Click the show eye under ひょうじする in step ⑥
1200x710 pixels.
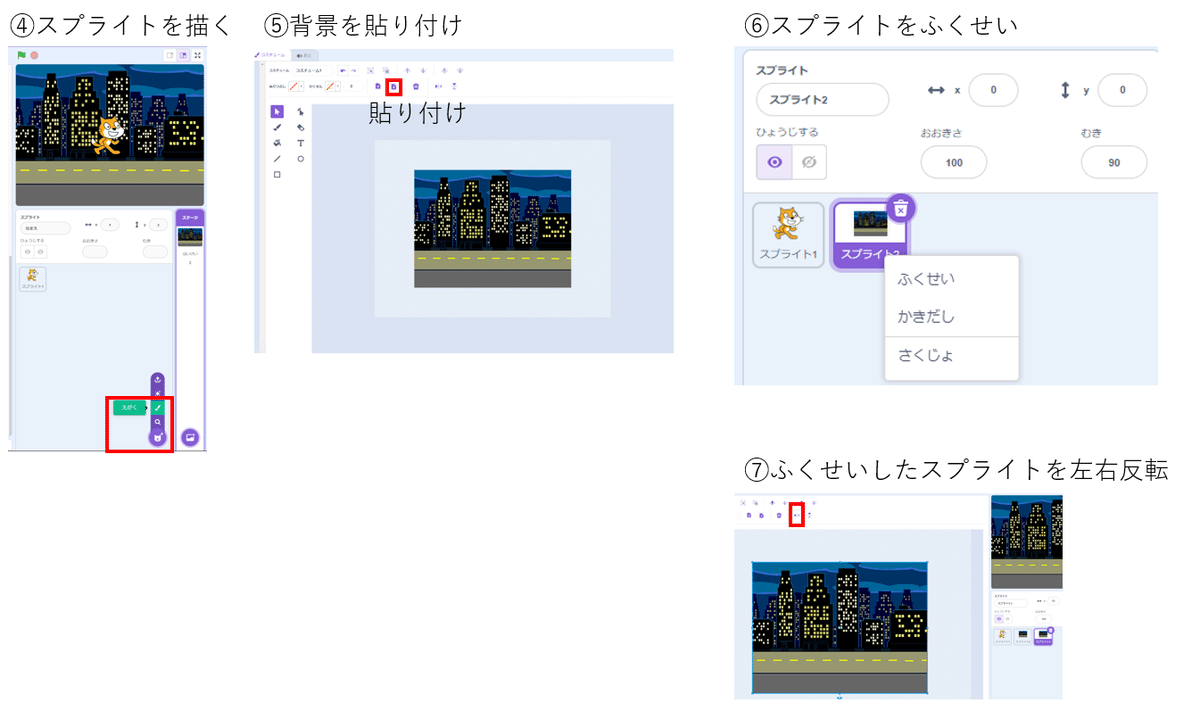[x=774, y=161]
